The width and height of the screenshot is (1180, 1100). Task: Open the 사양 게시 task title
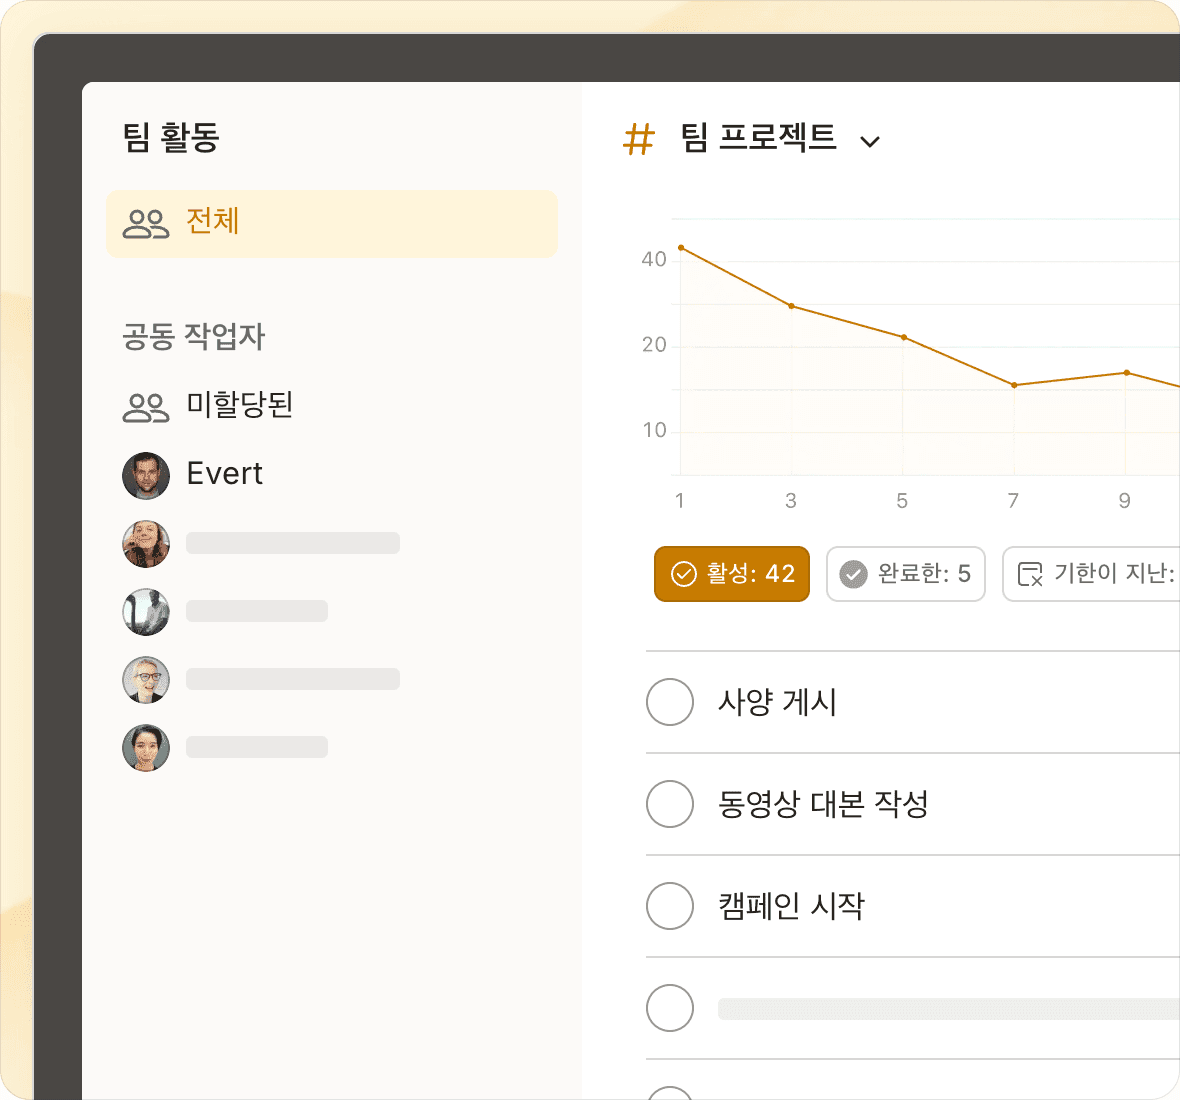coord(777,702)
